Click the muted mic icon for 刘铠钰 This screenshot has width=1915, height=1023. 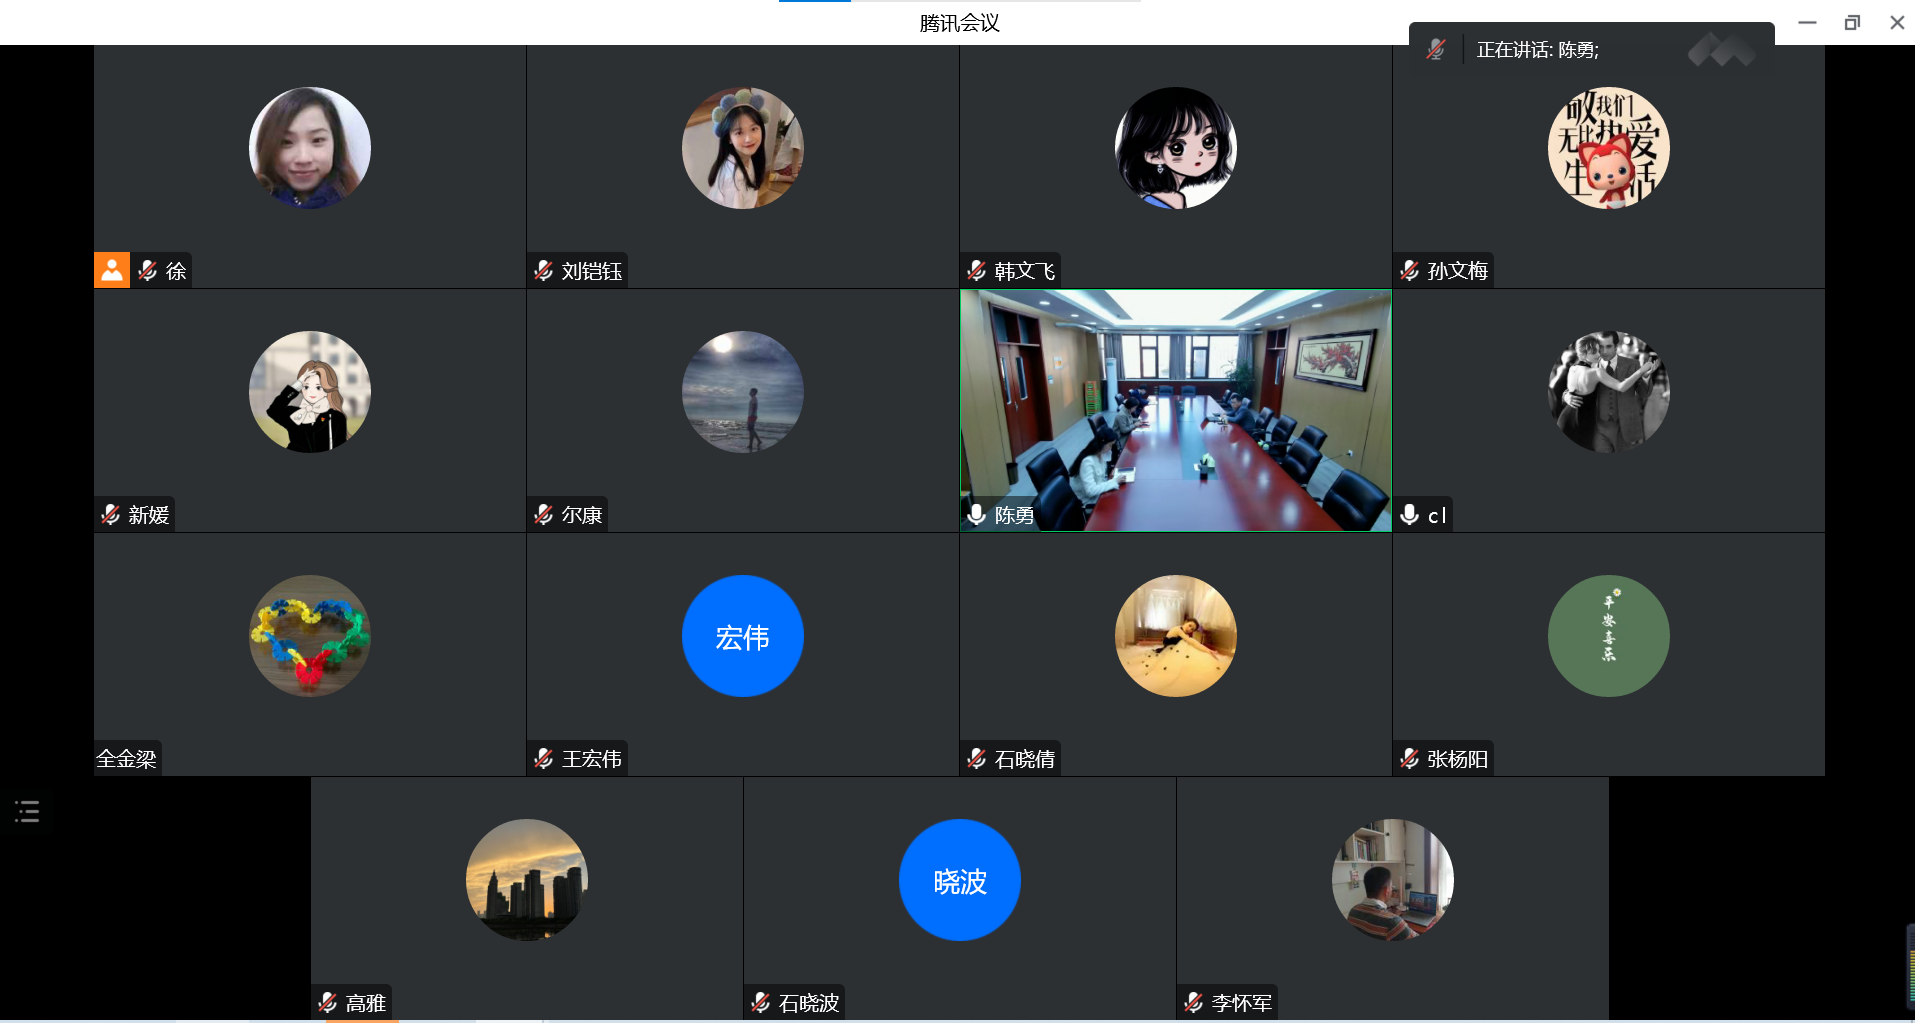544,271
